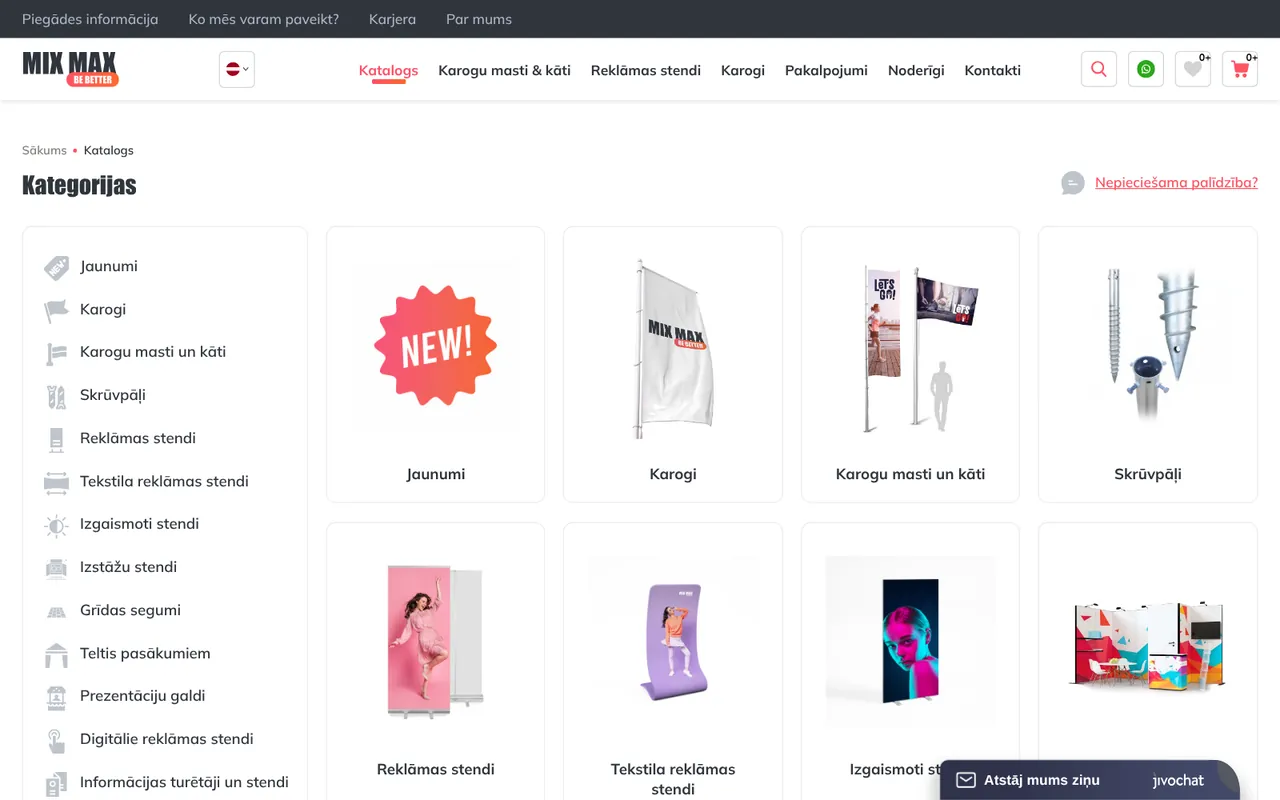Go to Sākums breadcrumb link
Image resolution: width=1280 pixels, height=800 pixels.
click(x=44, y=150)
